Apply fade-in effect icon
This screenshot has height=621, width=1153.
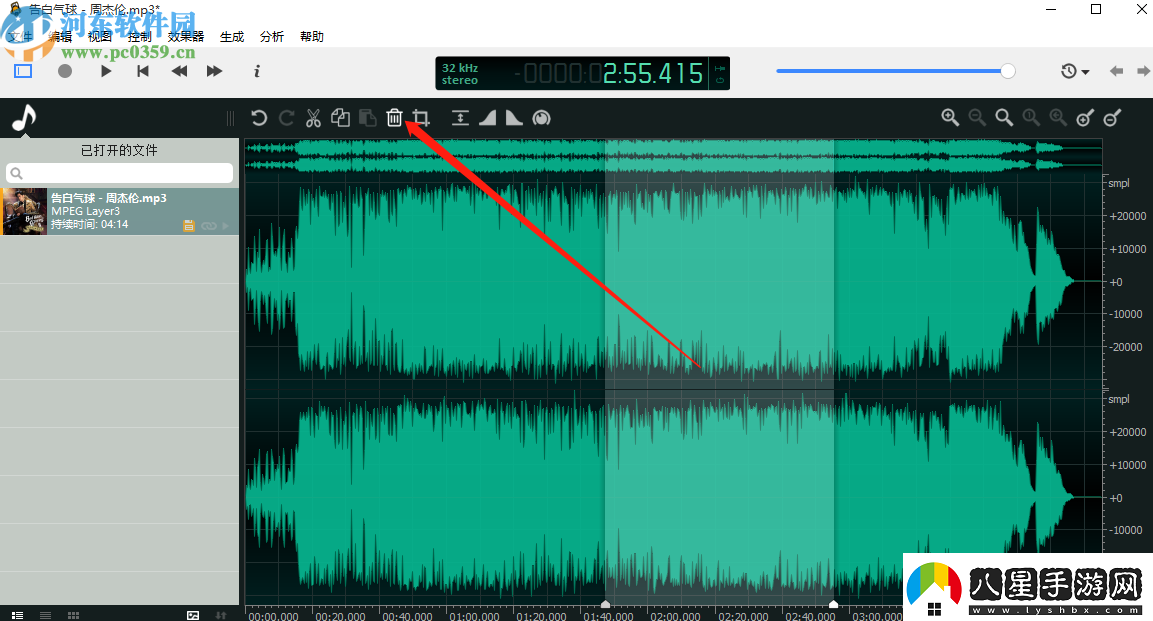(x=487, y=118)
